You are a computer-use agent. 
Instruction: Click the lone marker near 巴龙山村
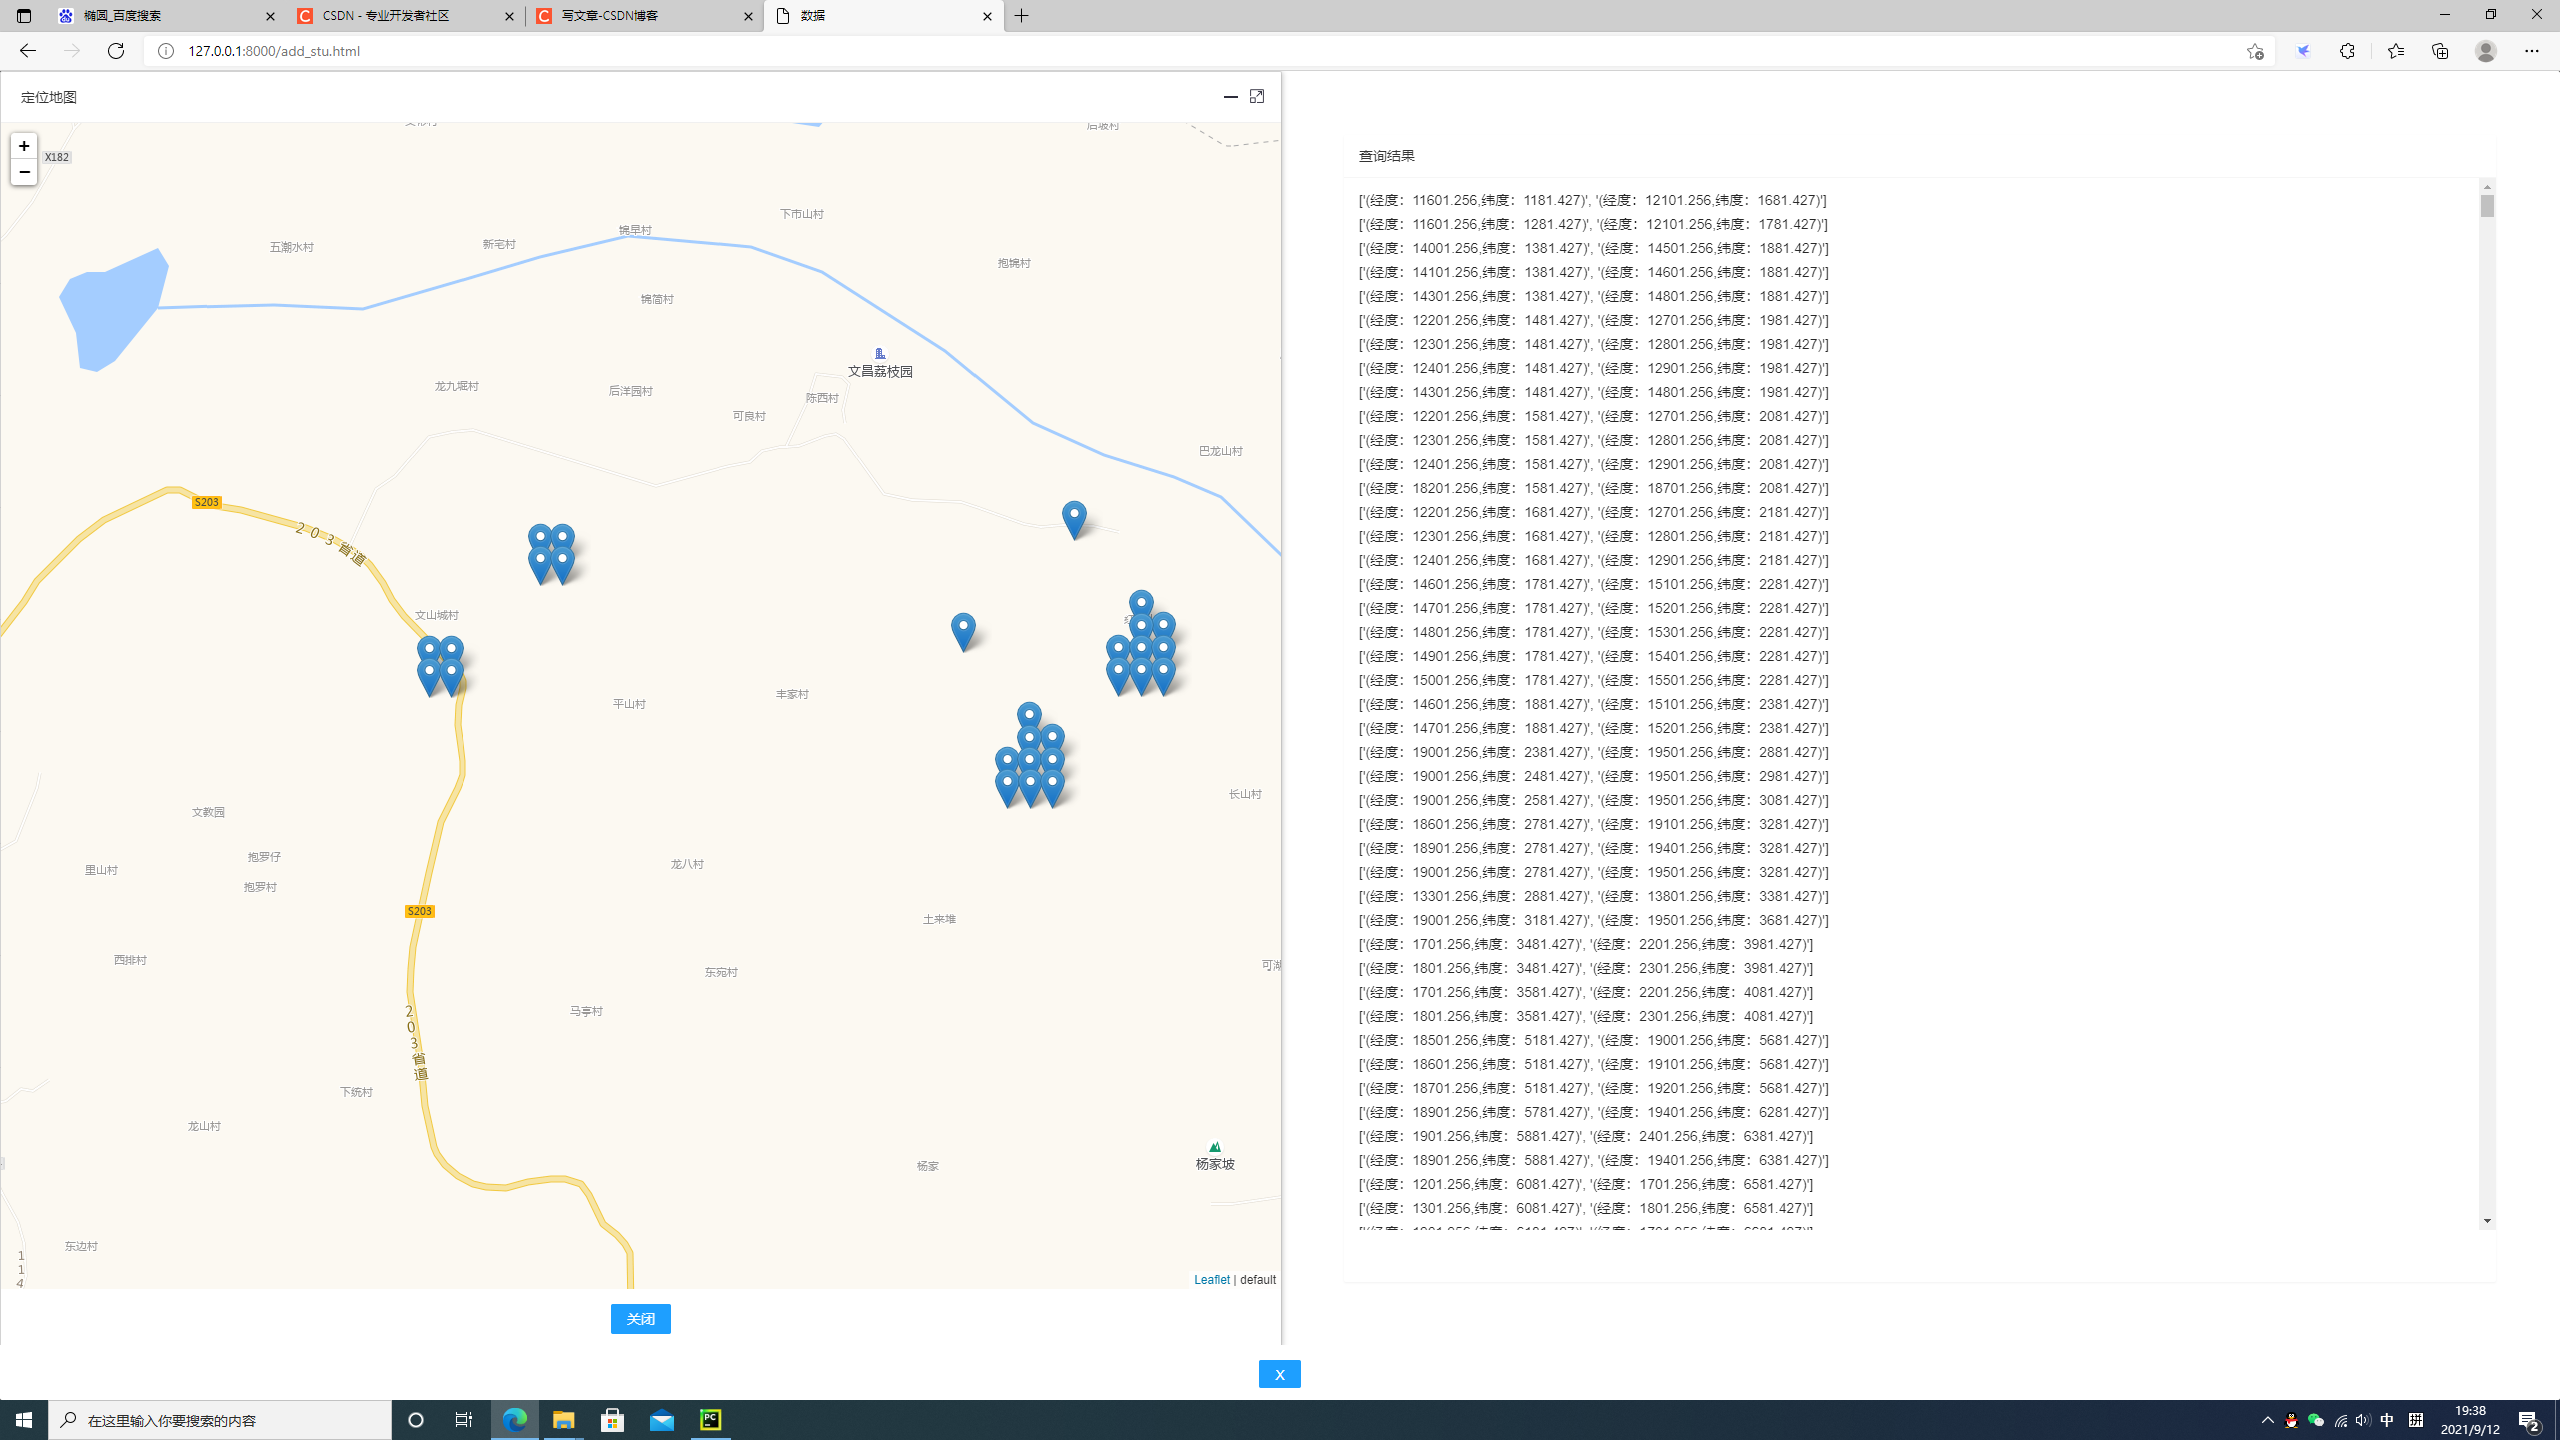[1074, 520]
